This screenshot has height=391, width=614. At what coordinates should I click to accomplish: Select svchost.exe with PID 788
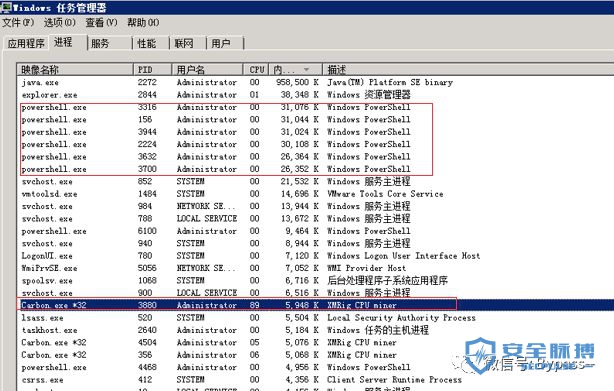click(315, 219)
